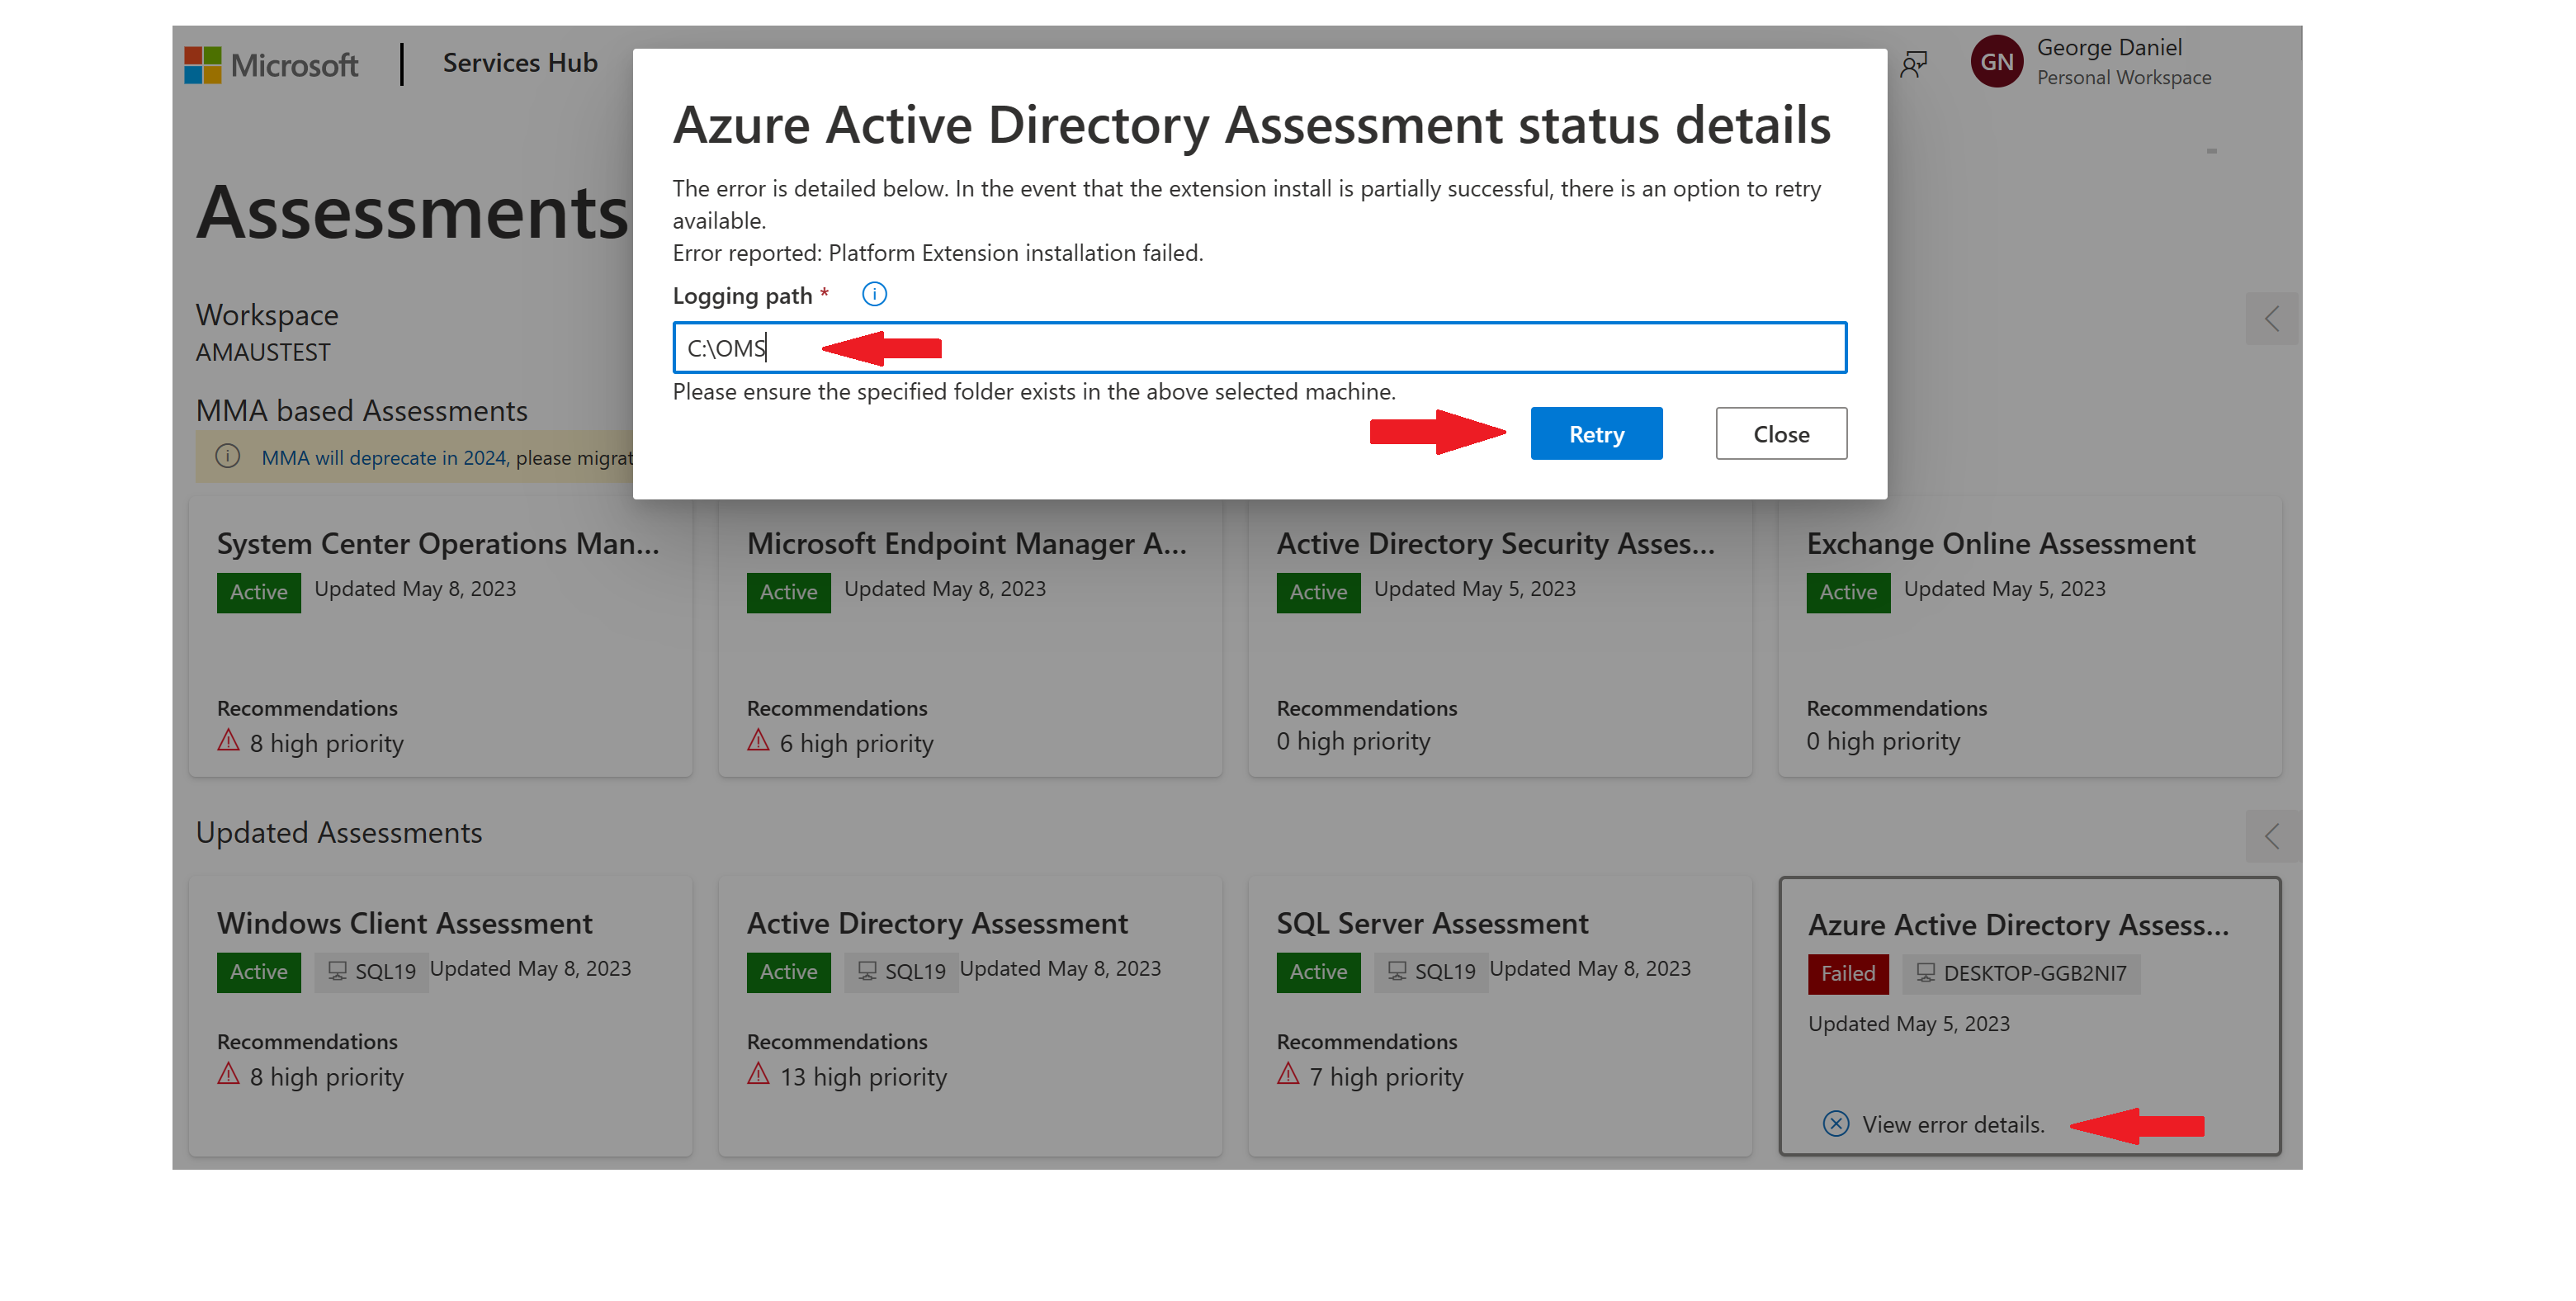Click 0 high priority on AD Security
Screen dimensions: 2576x1301
click(x=1353, y=742)
